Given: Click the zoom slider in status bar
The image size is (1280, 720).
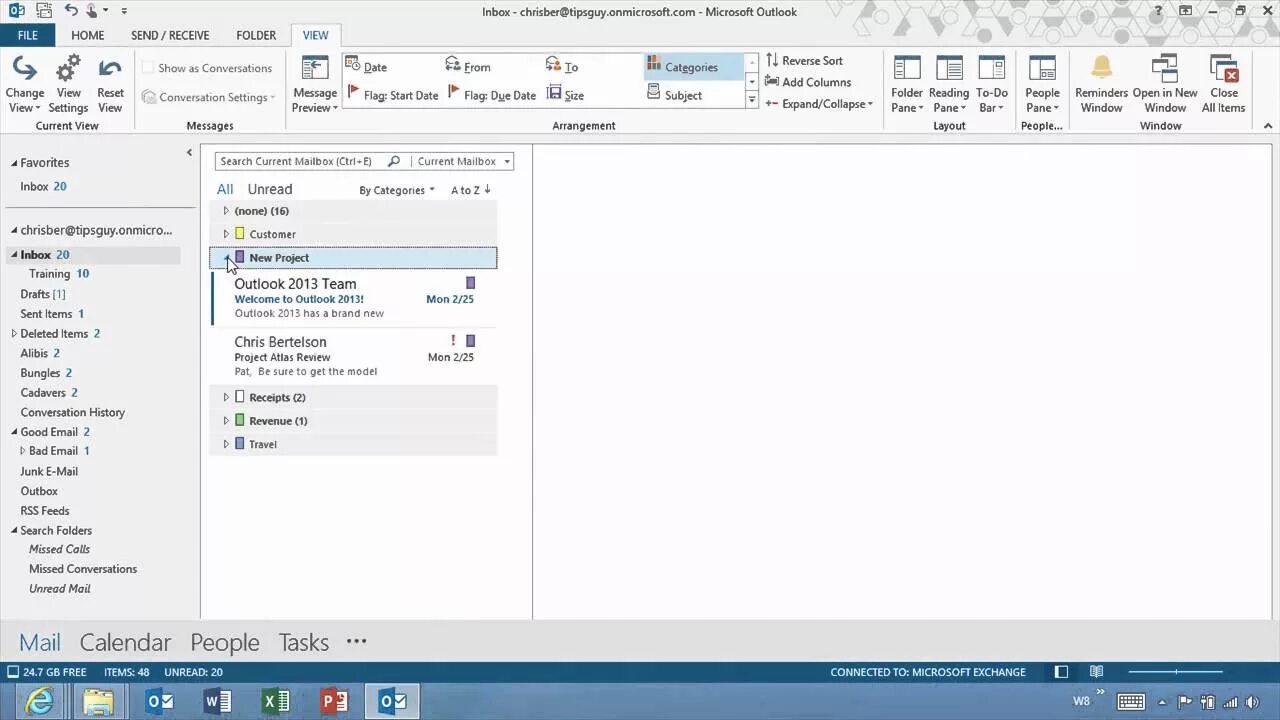Looking at the screenshot, I should [1176, 672].
